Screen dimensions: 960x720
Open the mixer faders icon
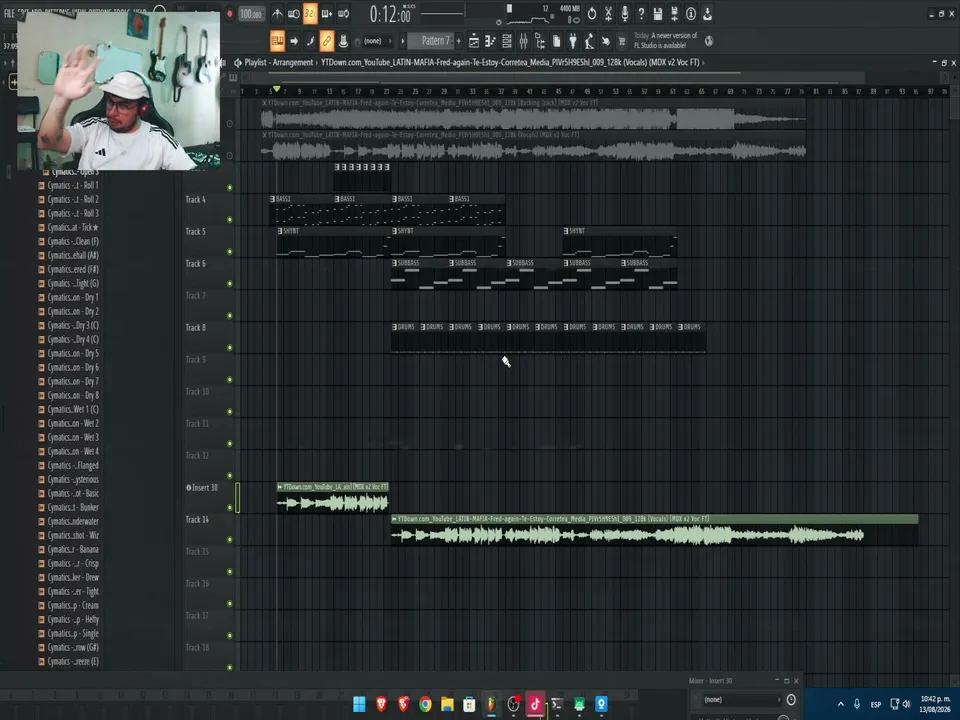(x=523, y=41)
